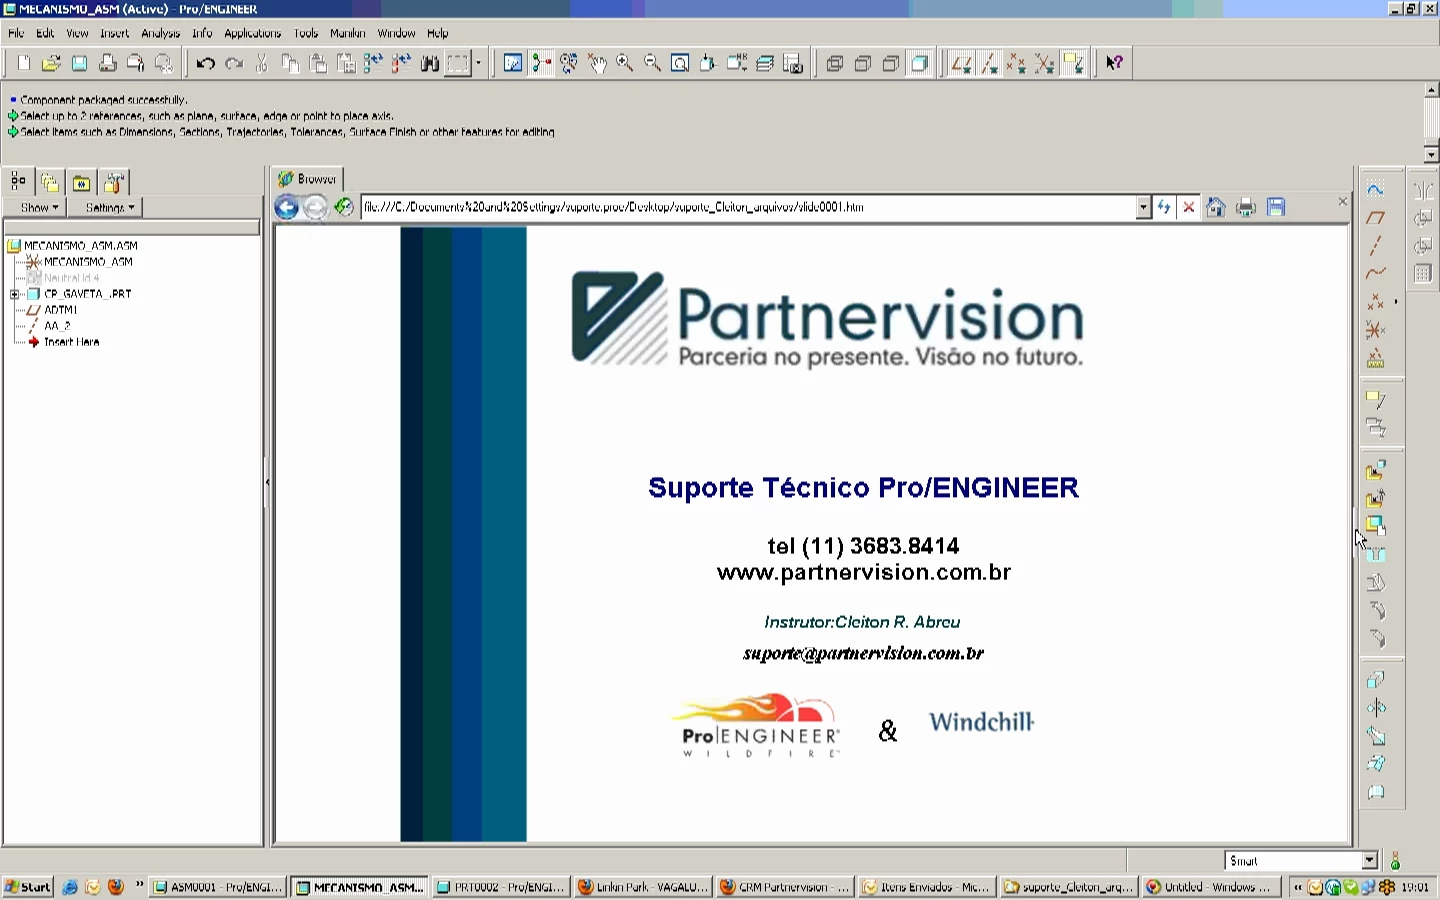Print the model with the printer icon
1440x900 pixels.
coord(107,63)
